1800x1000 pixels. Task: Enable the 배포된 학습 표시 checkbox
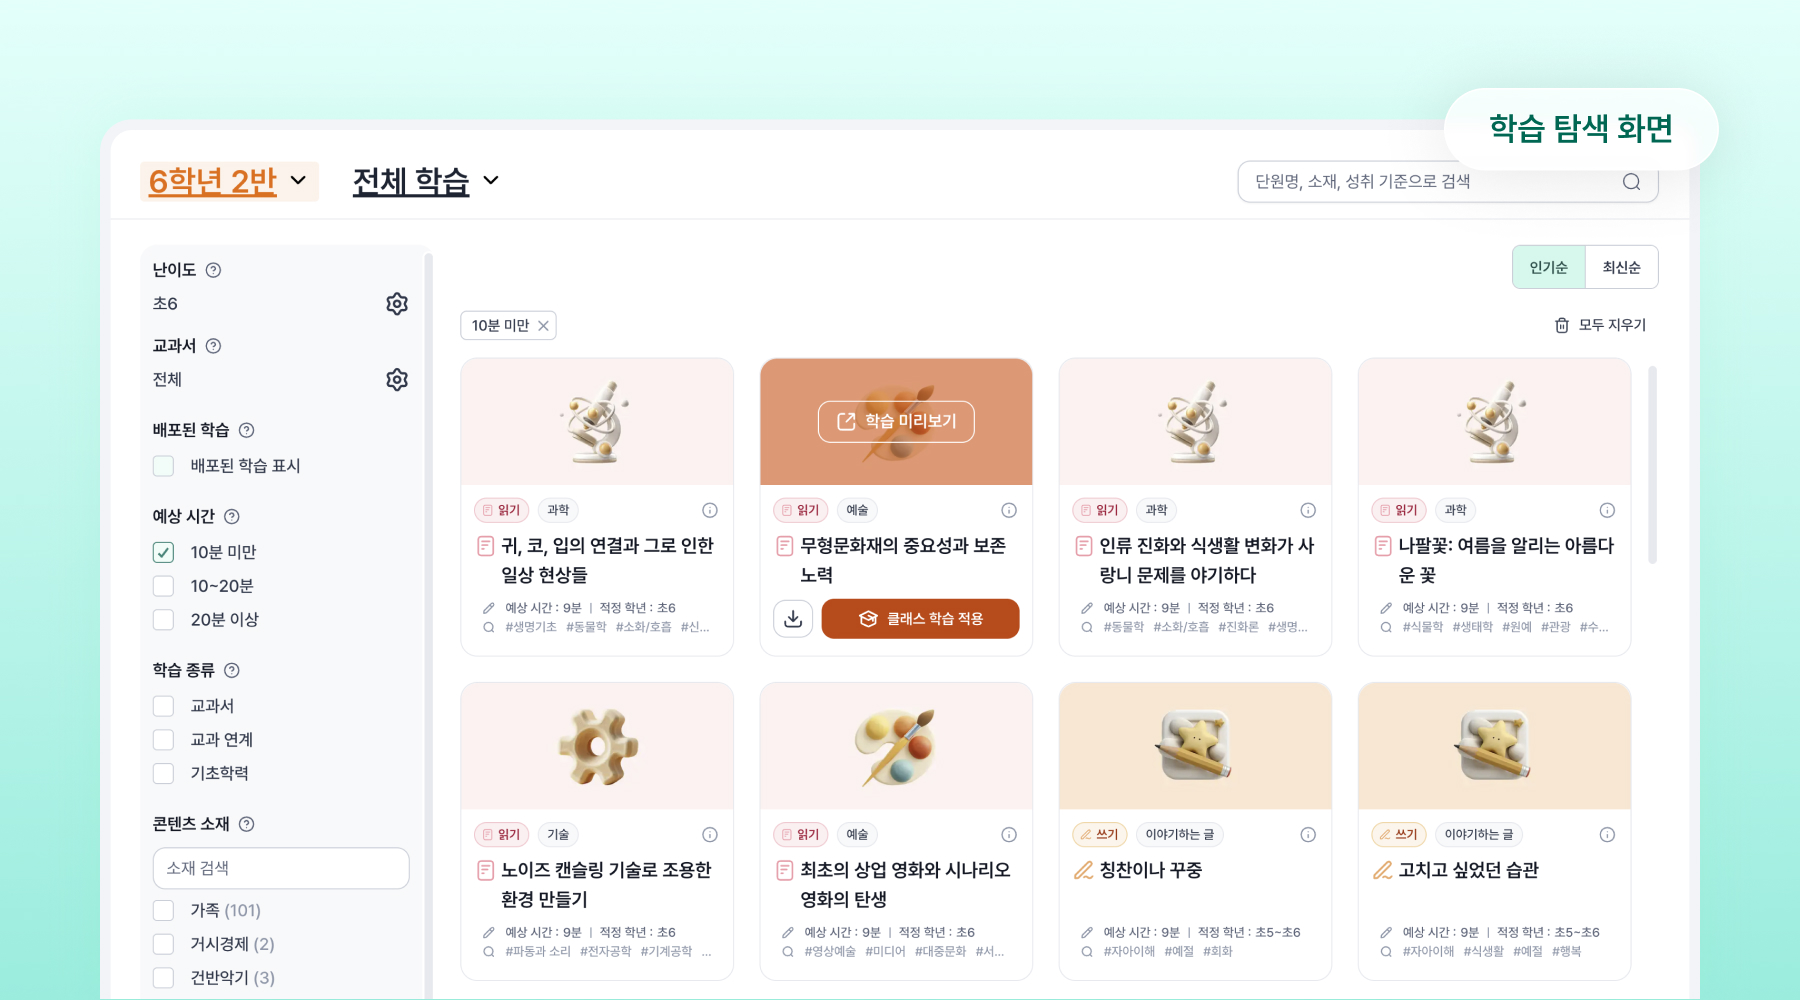164,466
